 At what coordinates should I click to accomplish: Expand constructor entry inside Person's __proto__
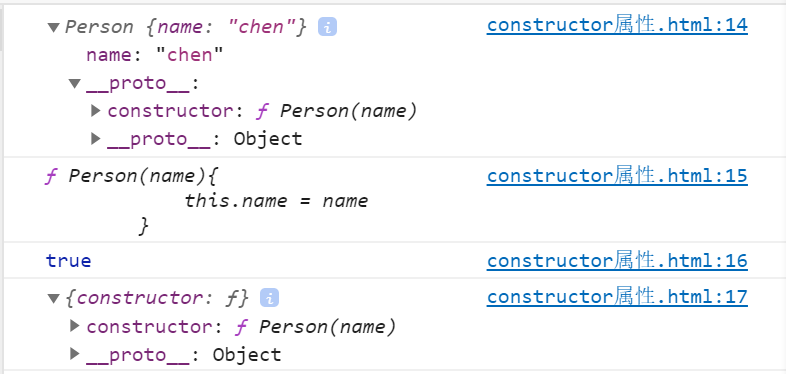[x=96, y=111]
